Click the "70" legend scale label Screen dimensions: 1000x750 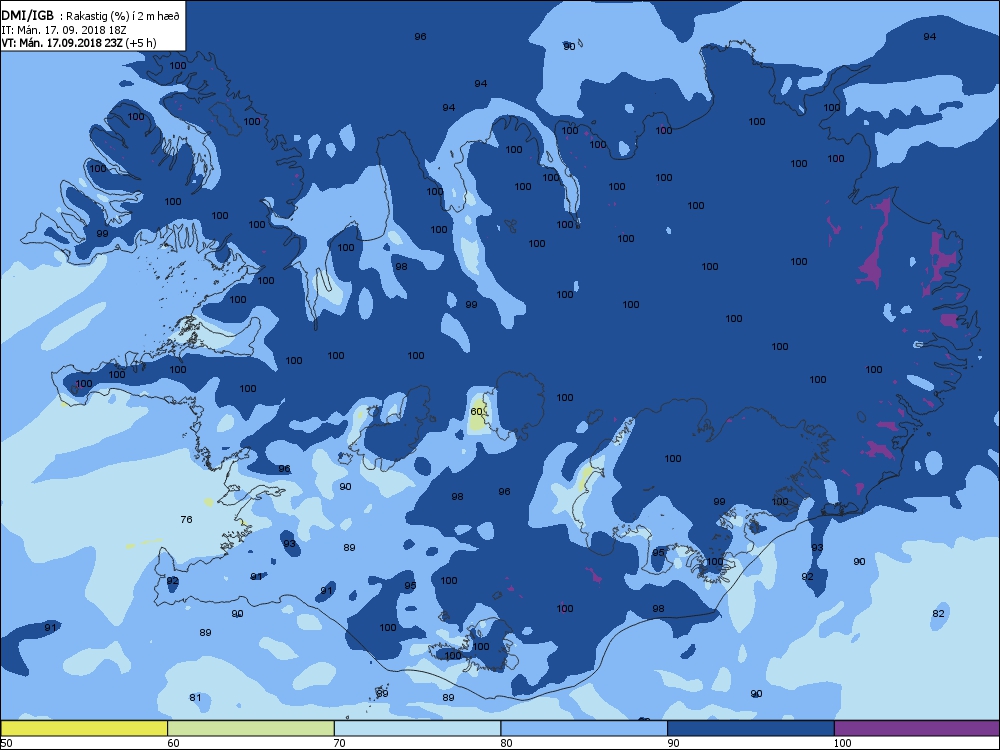tap(340, 743)
